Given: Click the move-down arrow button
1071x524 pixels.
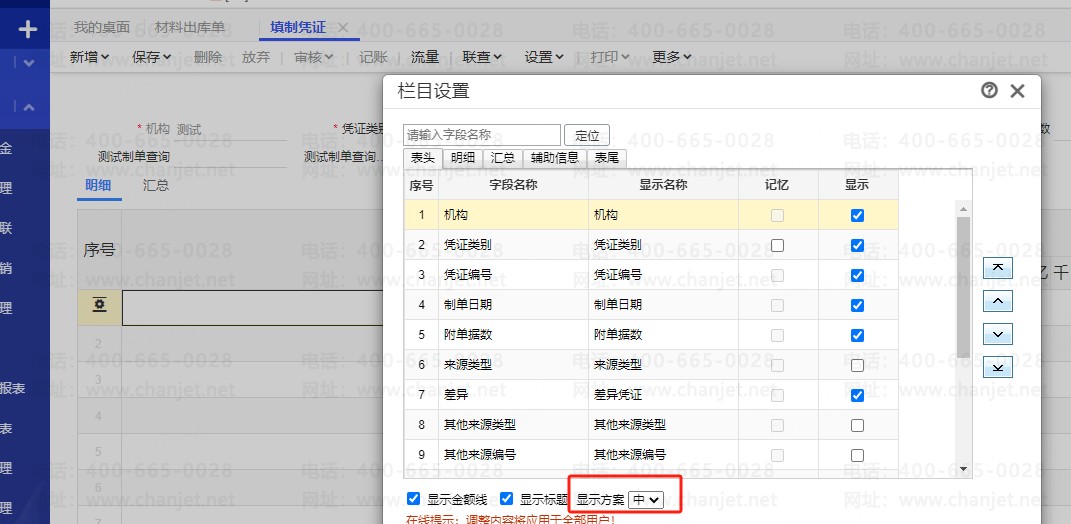Looking at the screenshot, I should tap(998, 334).
